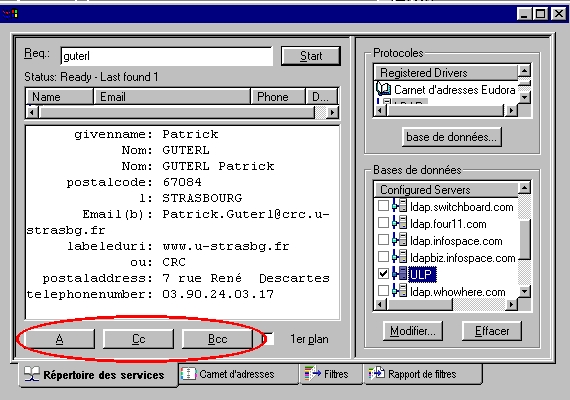The height and width of the screenshot is (400, 570).
Task: Click the Bcc recipient button
Action: click(x=217, y=339)
